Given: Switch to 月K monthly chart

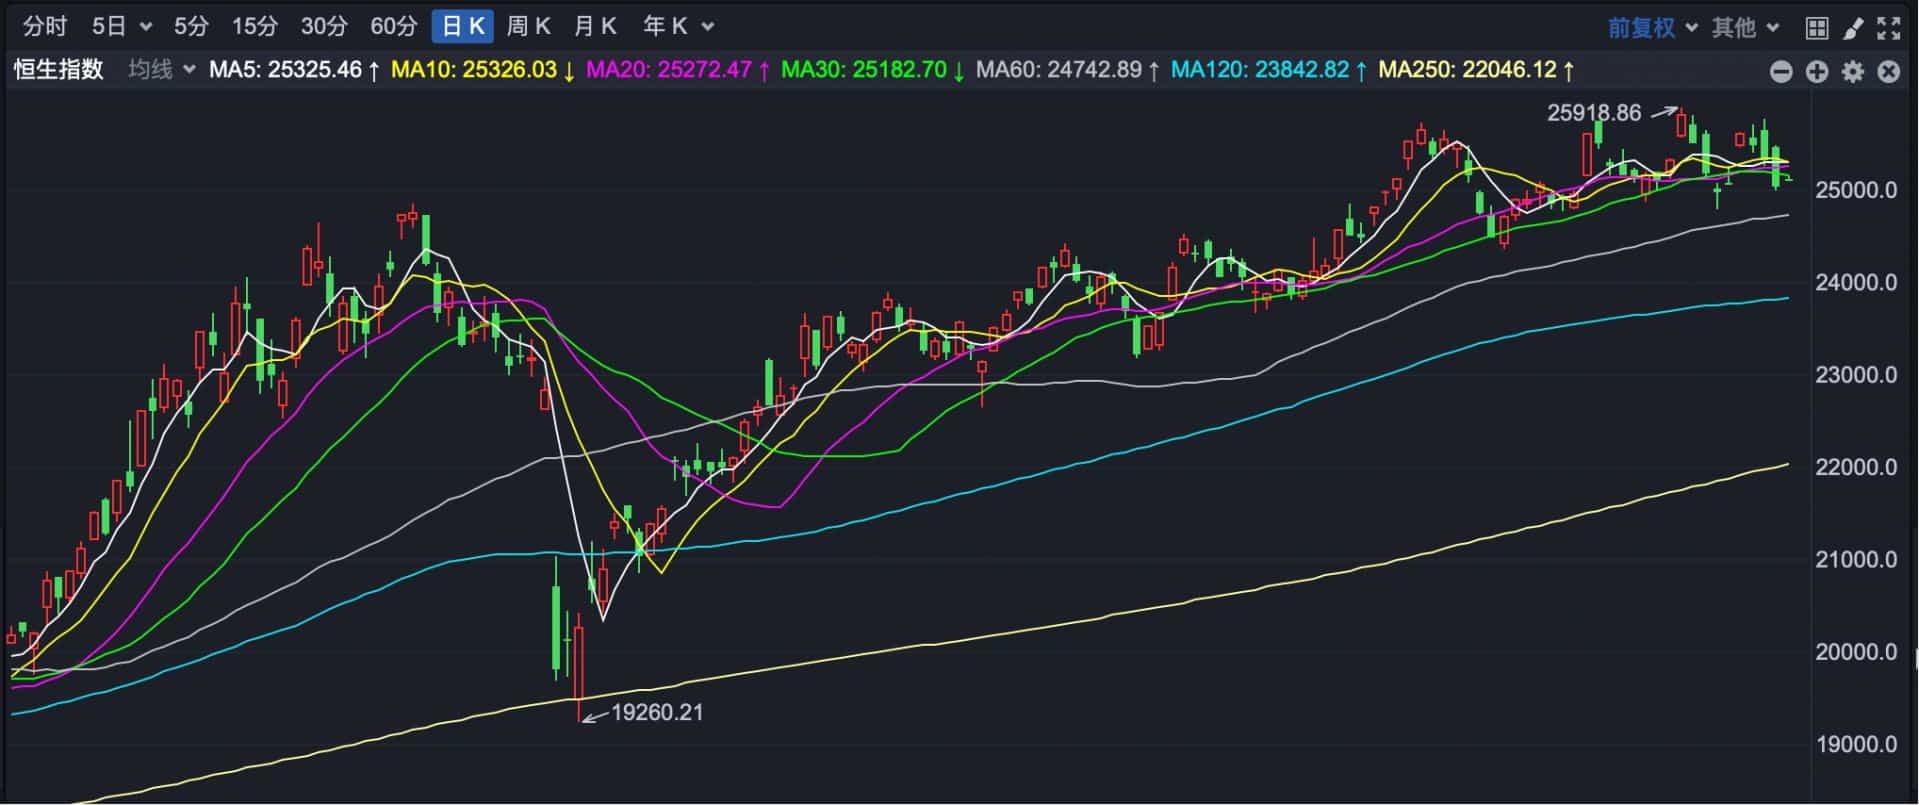Looking at the screenshot, I should coord(595,27).
